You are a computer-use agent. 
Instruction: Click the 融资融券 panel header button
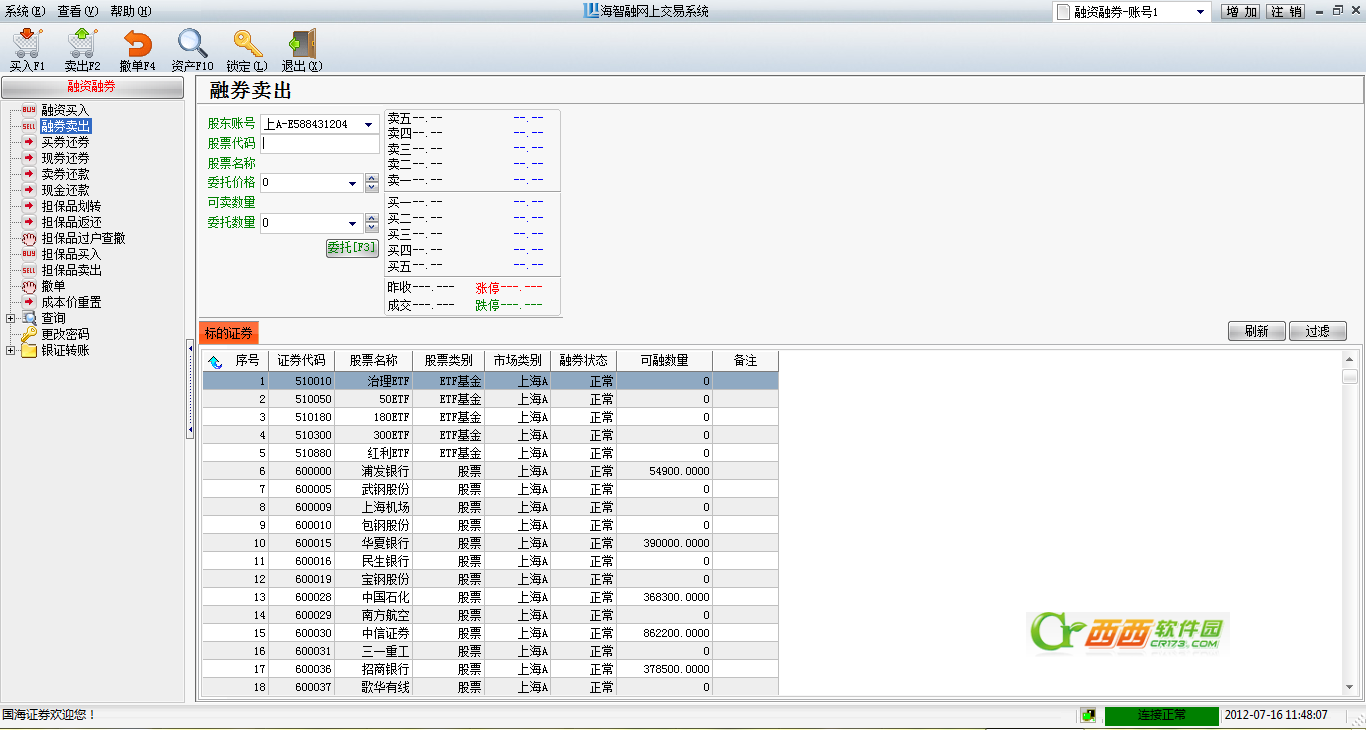coord(92,87)
